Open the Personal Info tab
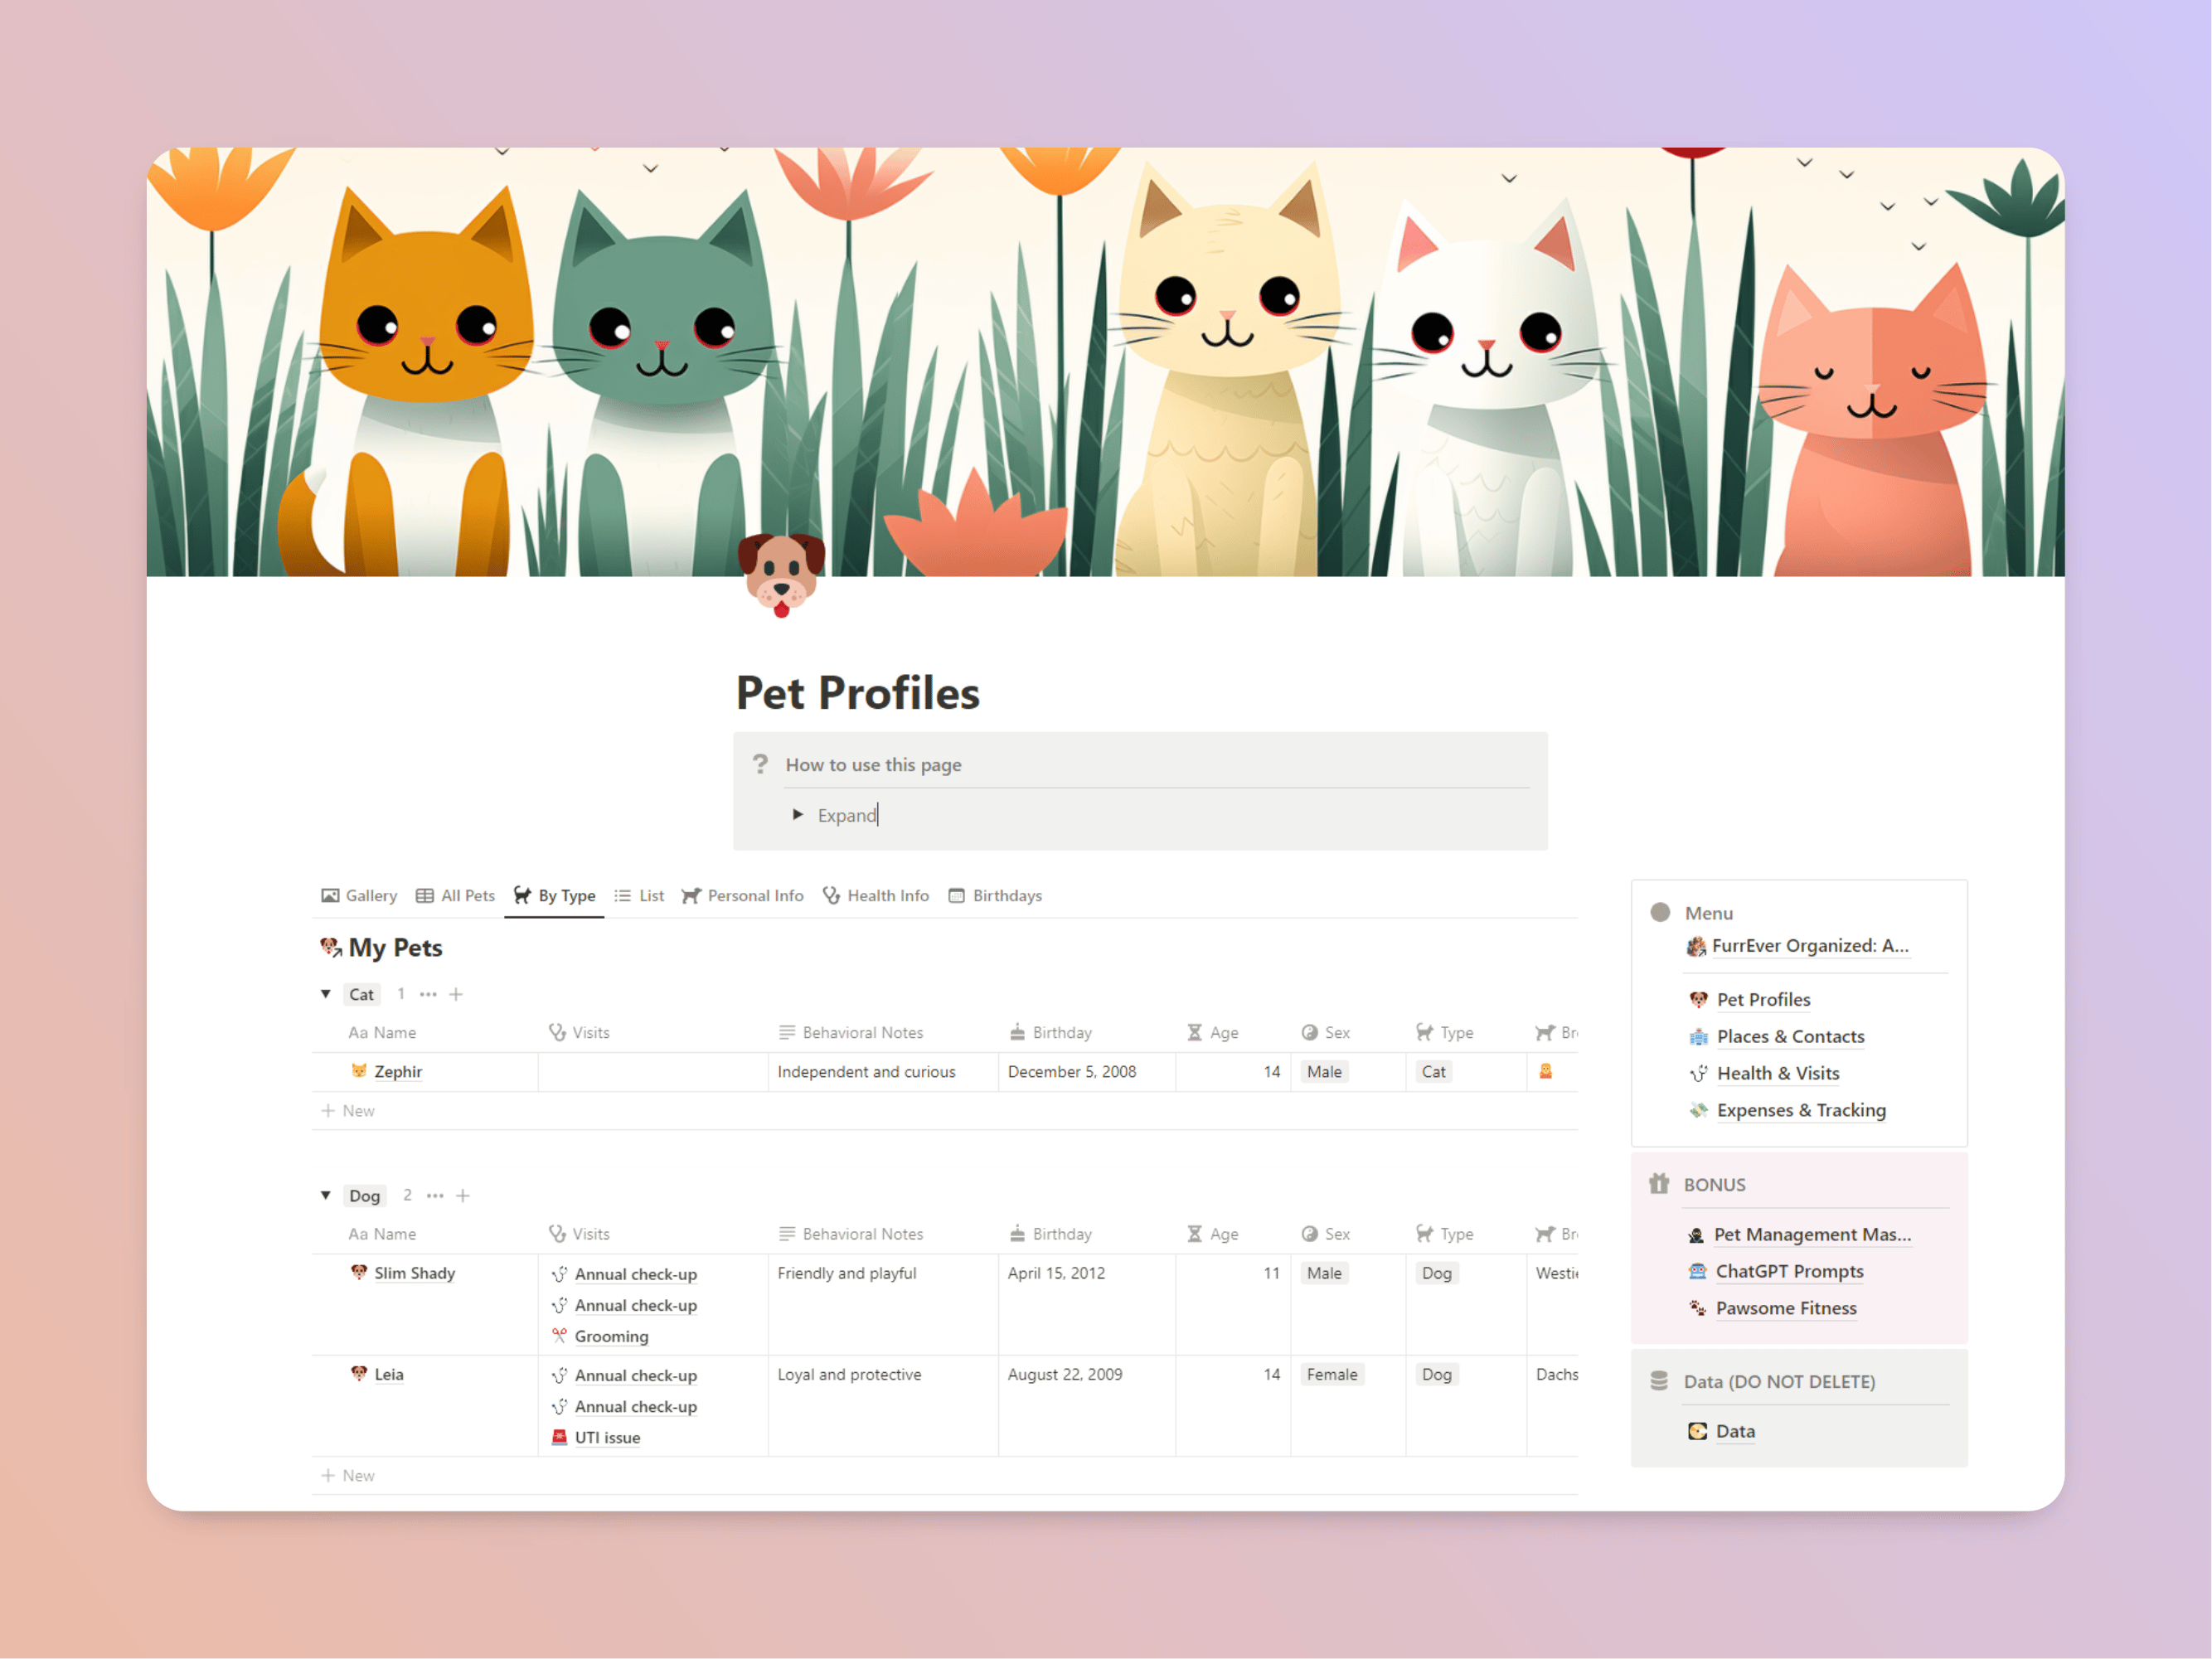Image resolution: width=2212 pixels, height=1659 pixels. click(x=743, y=896)
